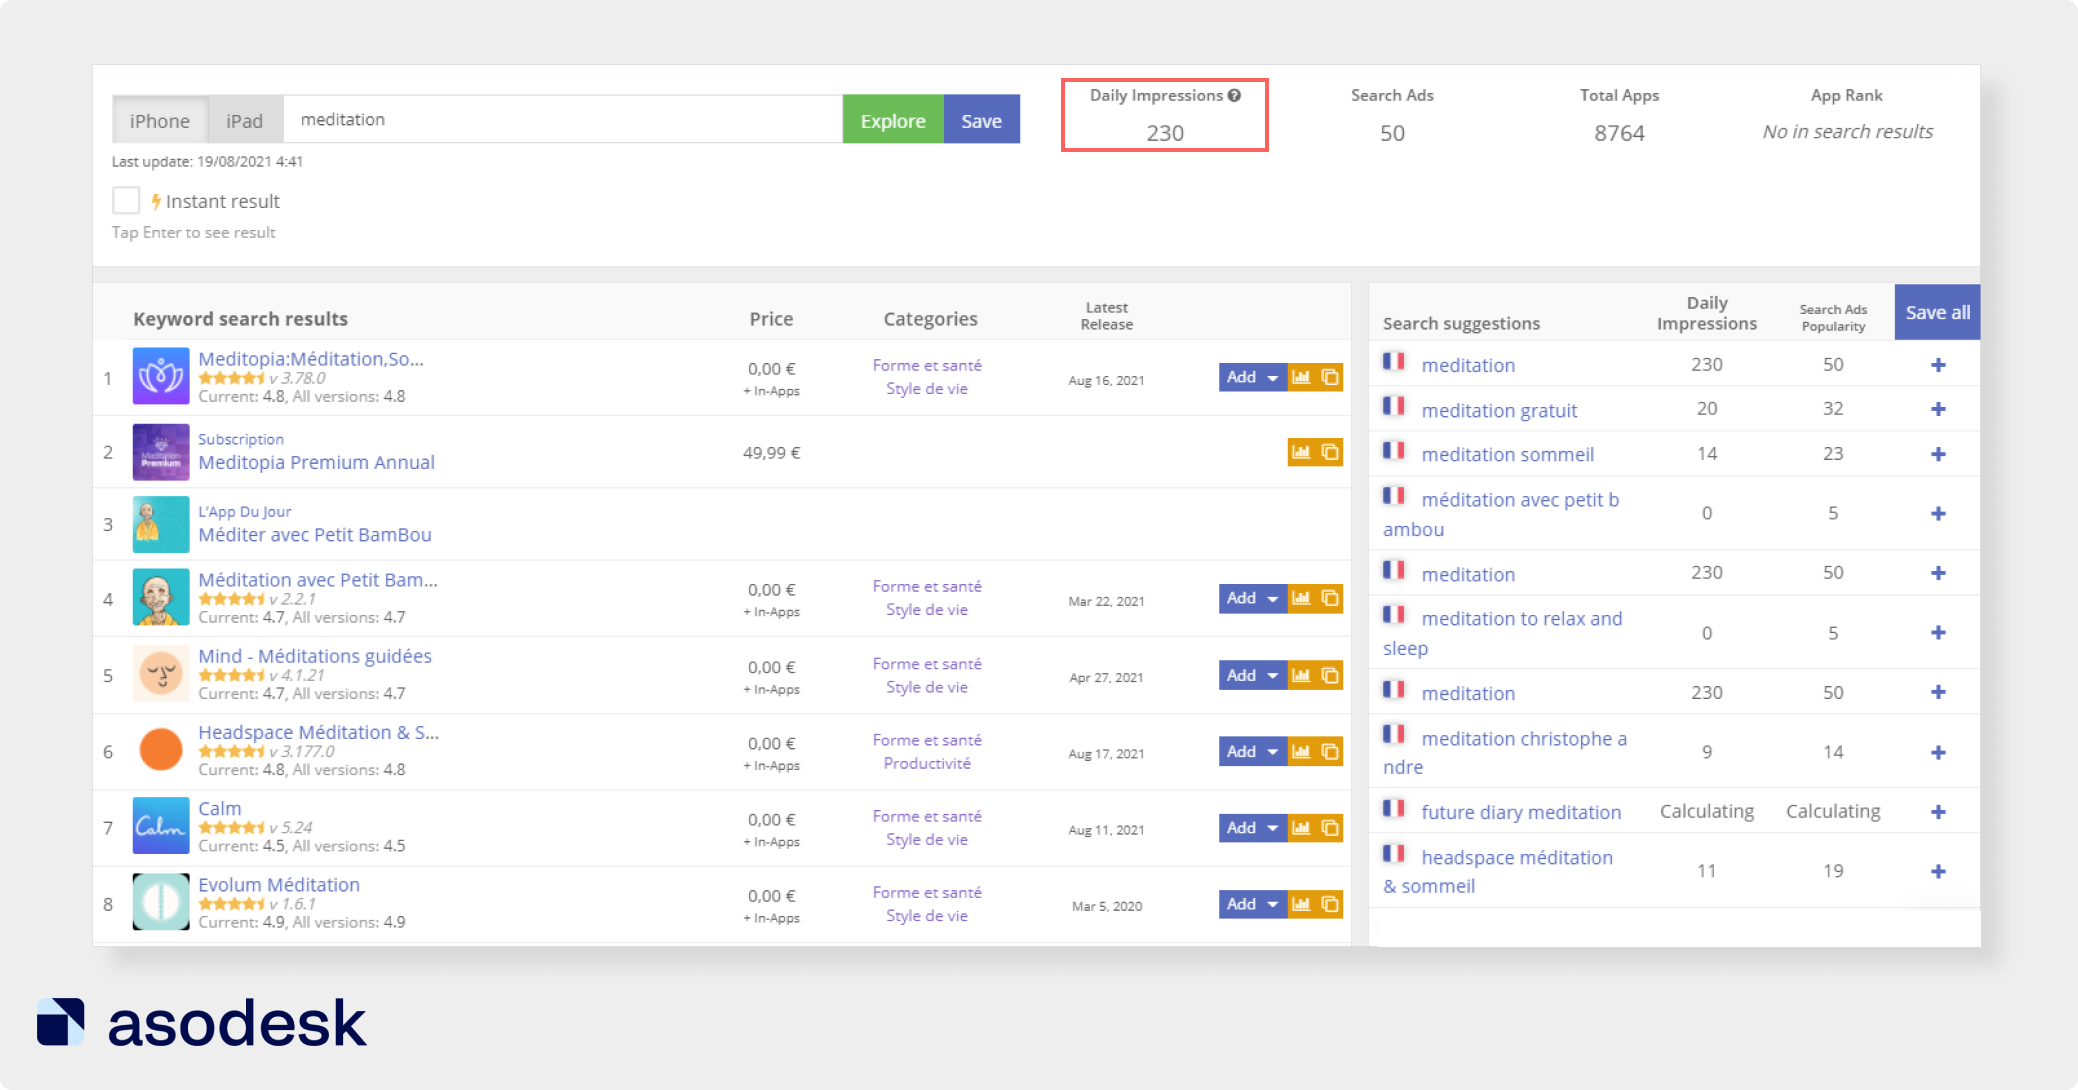Add 'meditation to relax and sleep' plus icon
This screenshot has height=1090, width=2078.
[x=1938, y=632]
